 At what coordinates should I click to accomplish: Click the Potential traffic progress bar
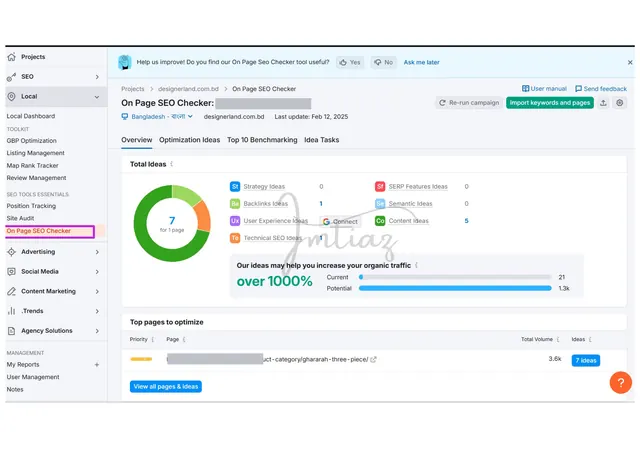pos(455,288)
